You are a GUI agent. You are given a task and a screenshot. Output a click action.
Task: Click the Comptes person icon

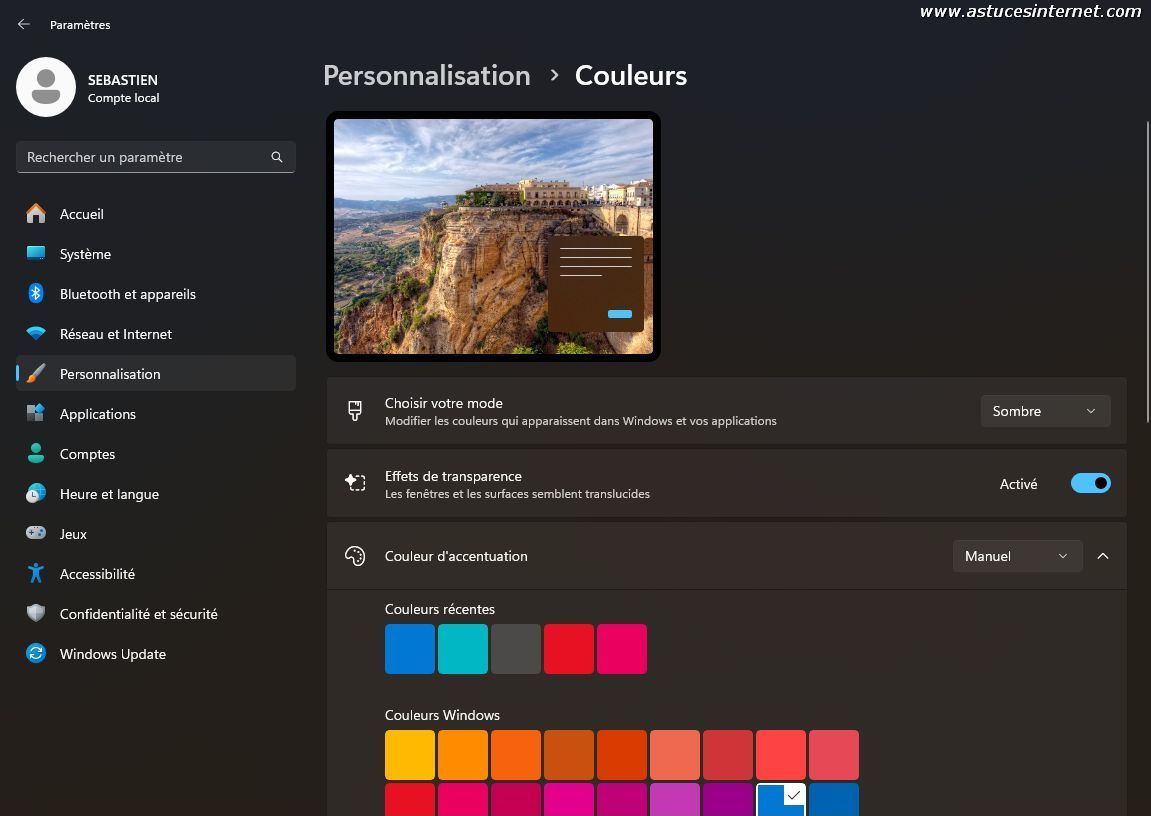tap(35, 453)
